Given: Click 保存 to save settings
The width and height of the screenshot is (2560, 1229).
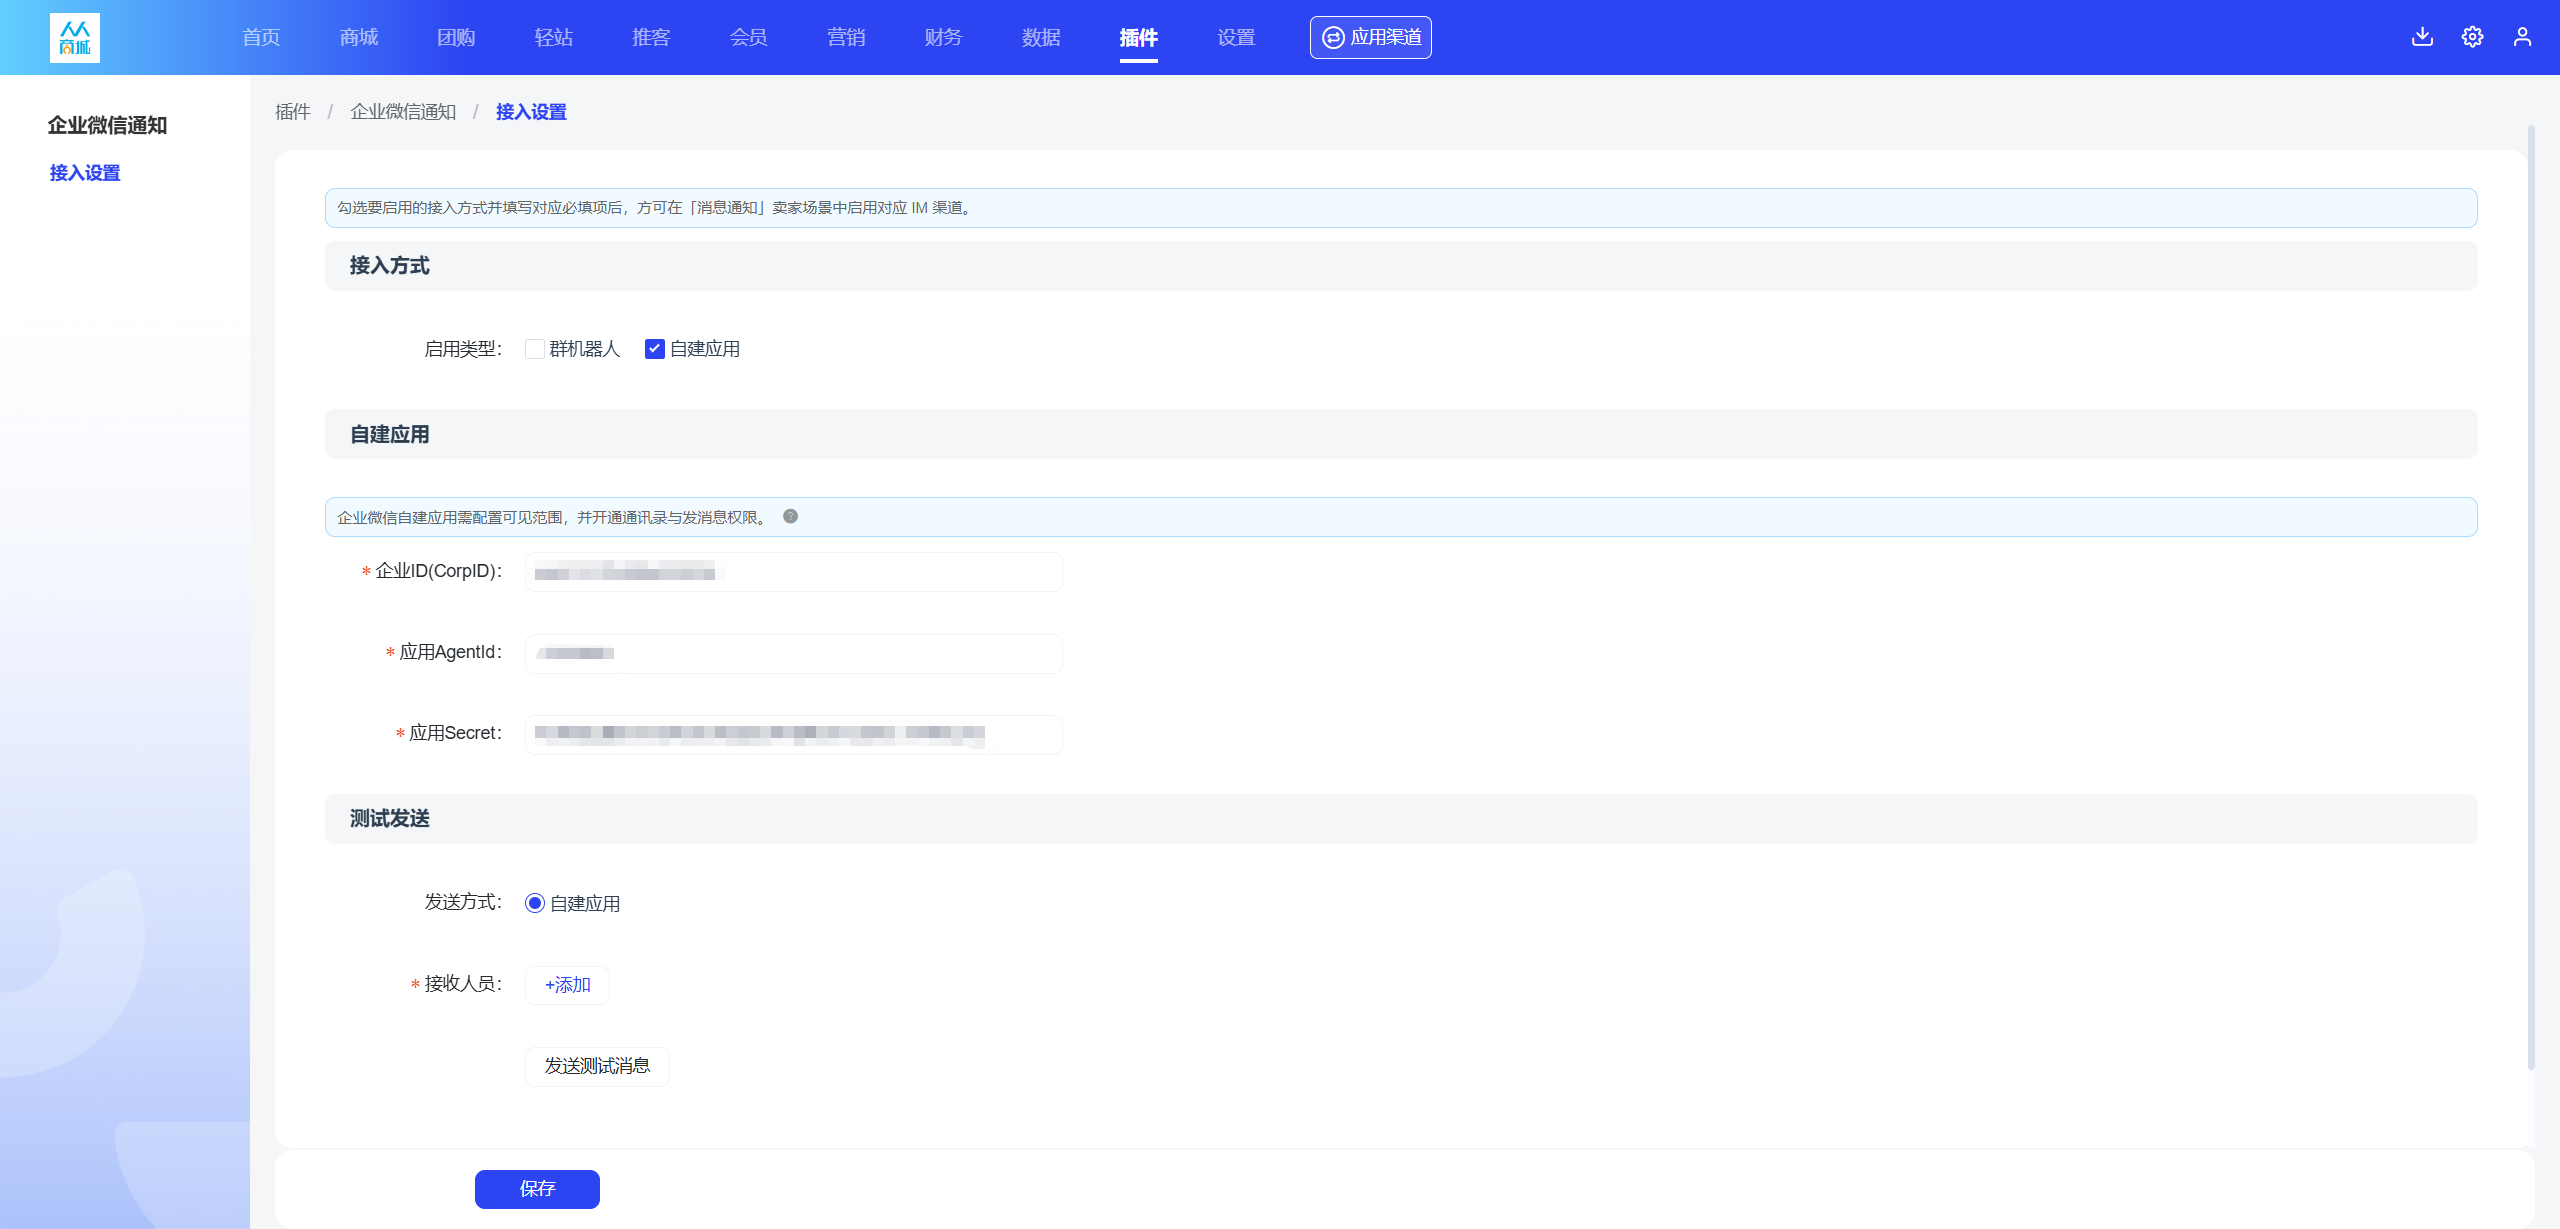Looking at the screenshot, I should [x=537, y=1189].
